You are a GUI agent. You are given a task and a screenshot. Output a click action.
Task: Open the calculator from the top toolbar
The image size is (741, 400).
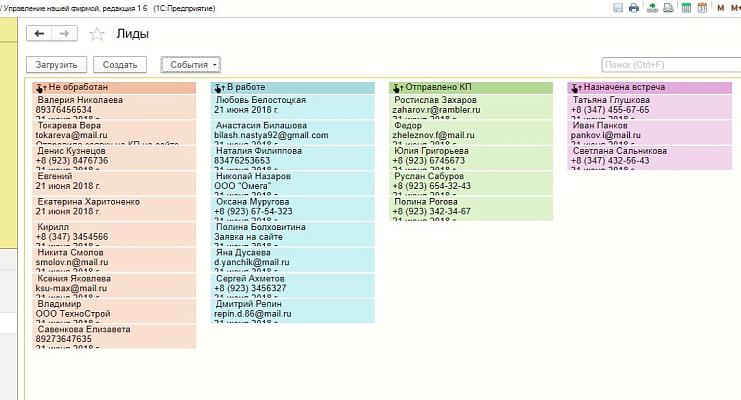point(685,8)
